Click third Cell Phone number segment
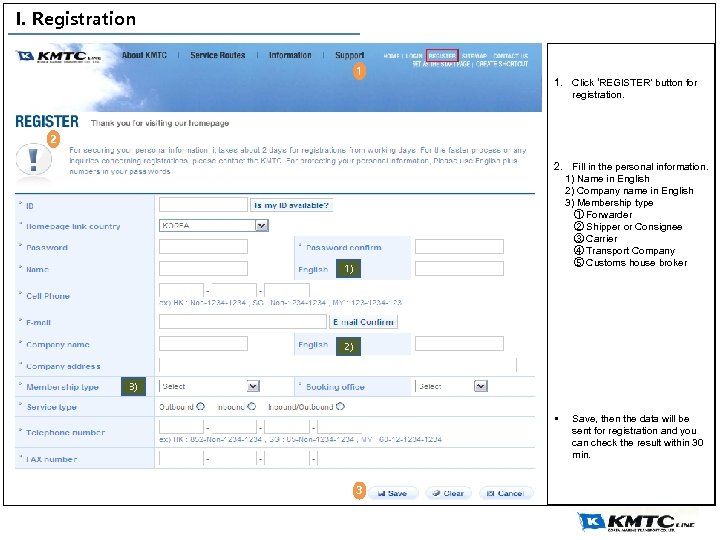This screenshot has height=540, width=720. (x=287, y=290)
